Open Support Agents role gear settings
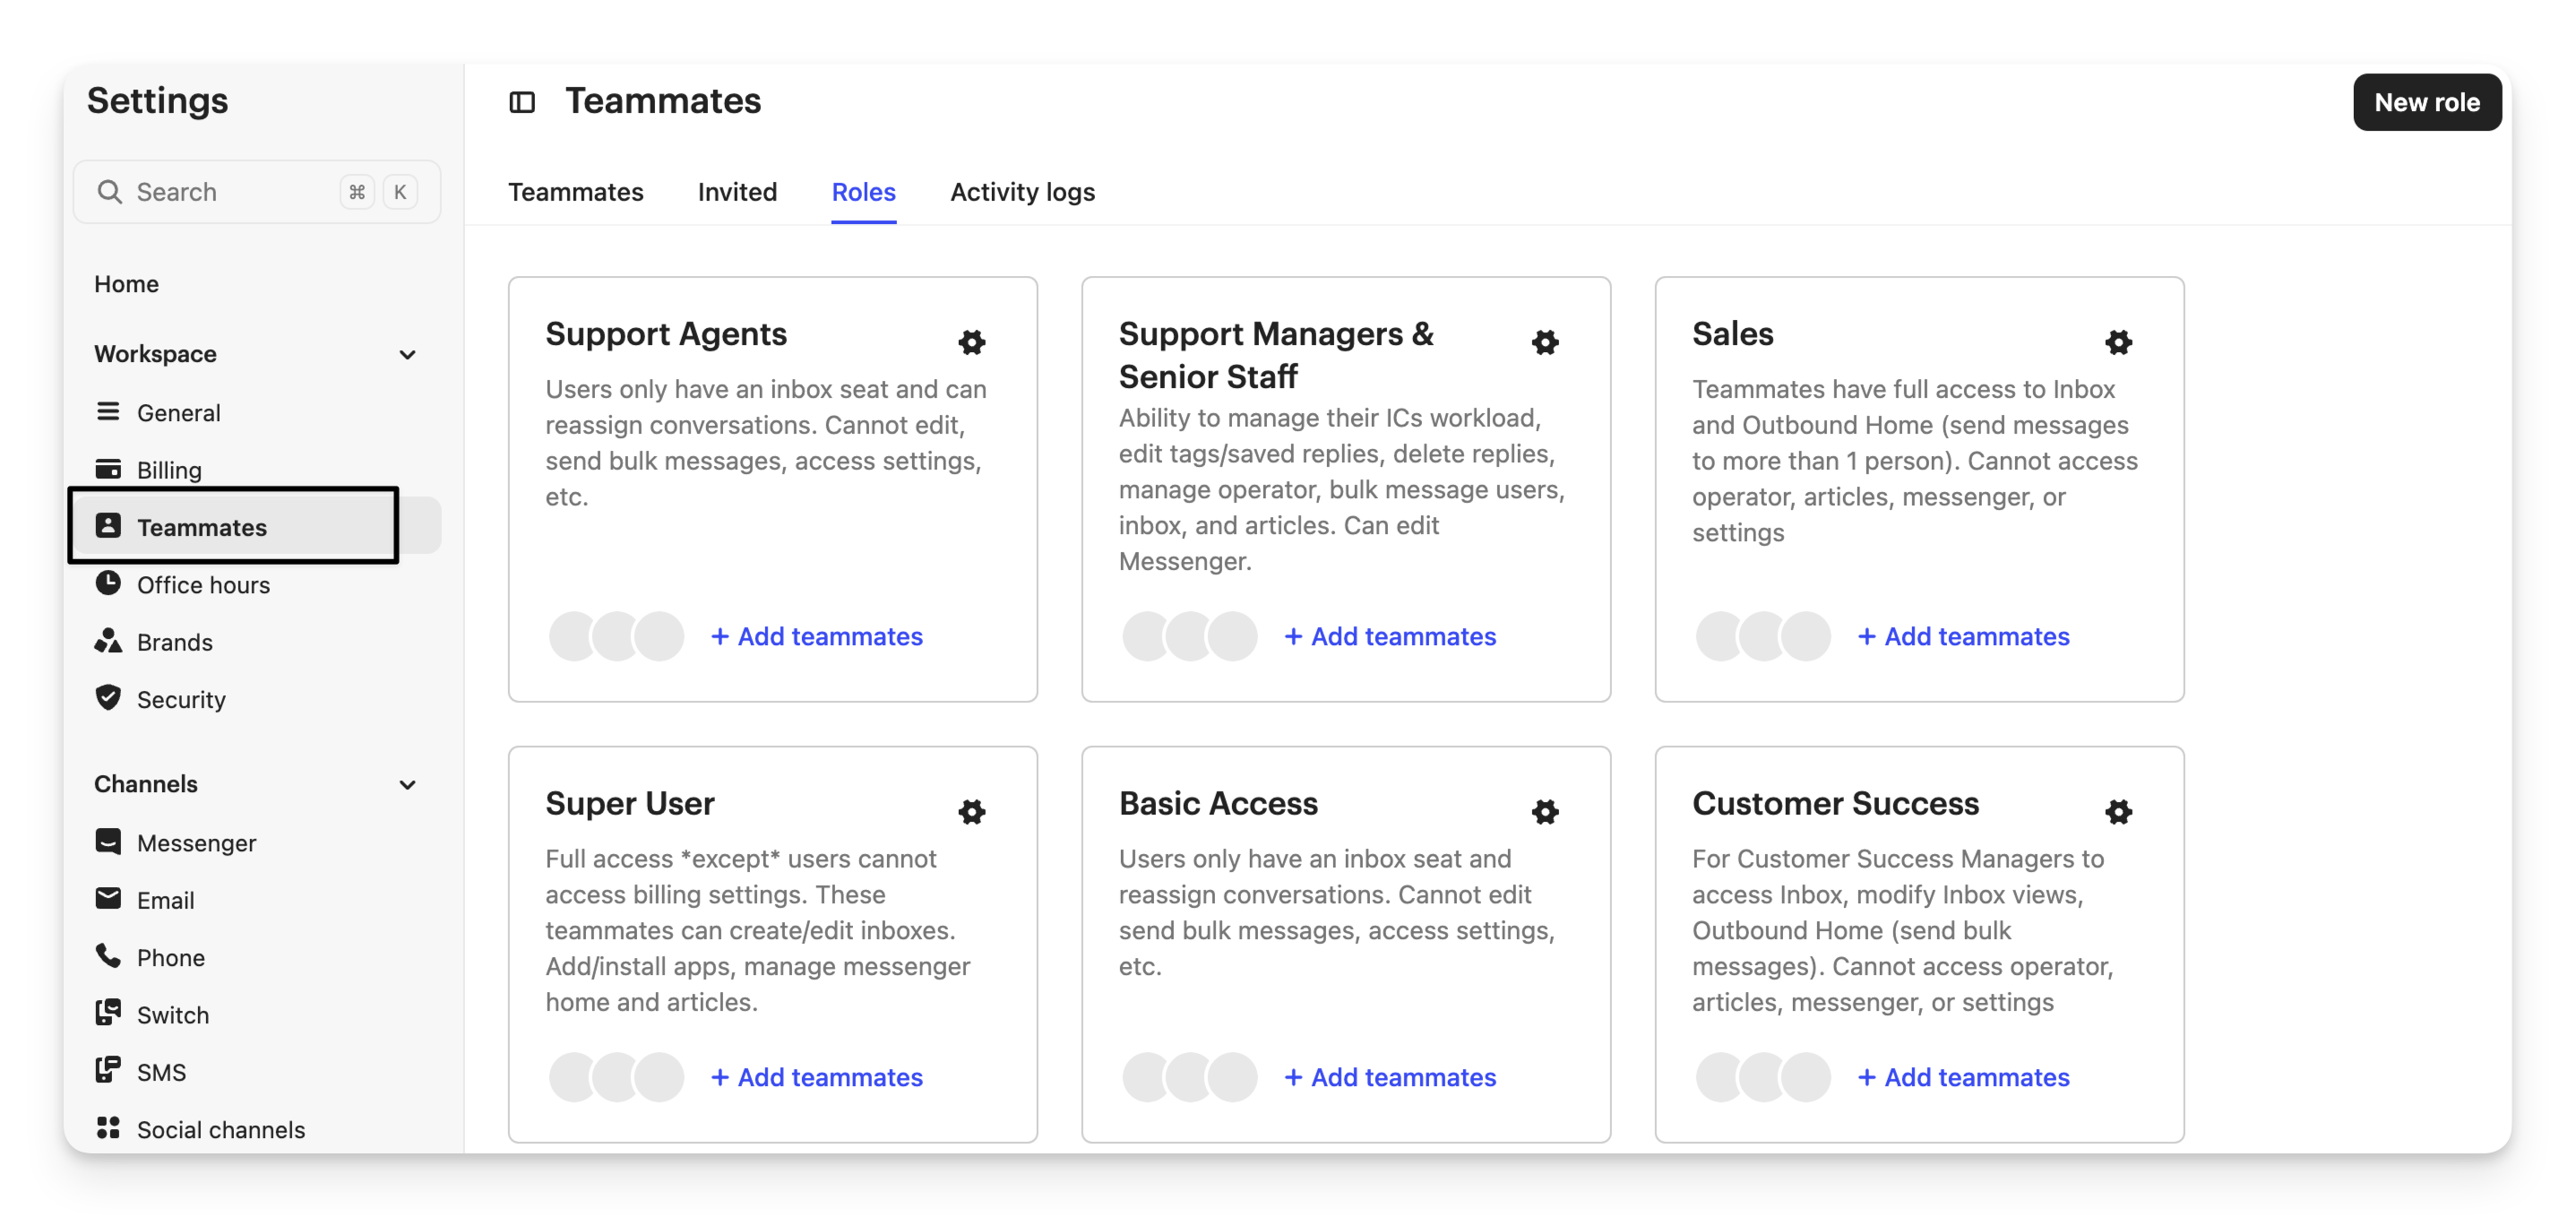 pyautogui.click(x=971, y=342)
